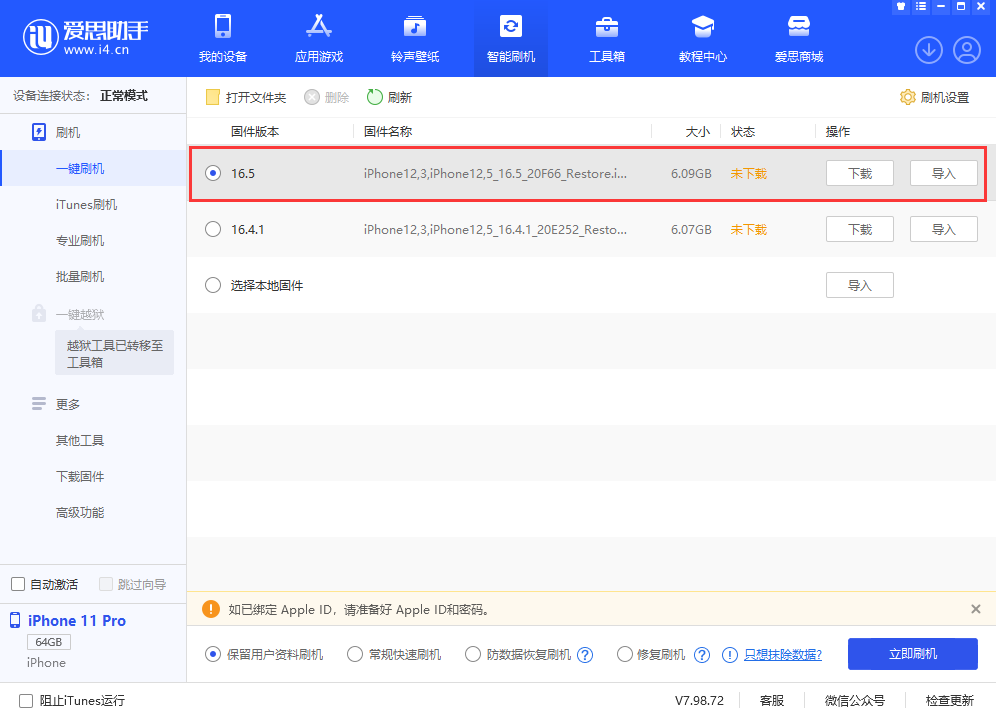Click the locked 一键越狱 icon
The width and height of the screenshot is (996, 716).
point(39,313)
